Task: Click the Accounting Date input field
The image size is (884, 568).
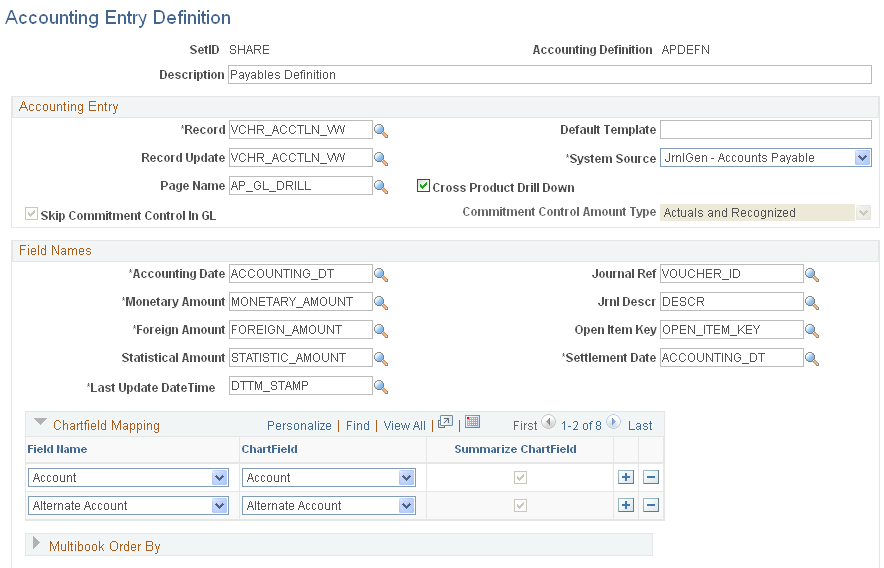Action: click(300, 274)
